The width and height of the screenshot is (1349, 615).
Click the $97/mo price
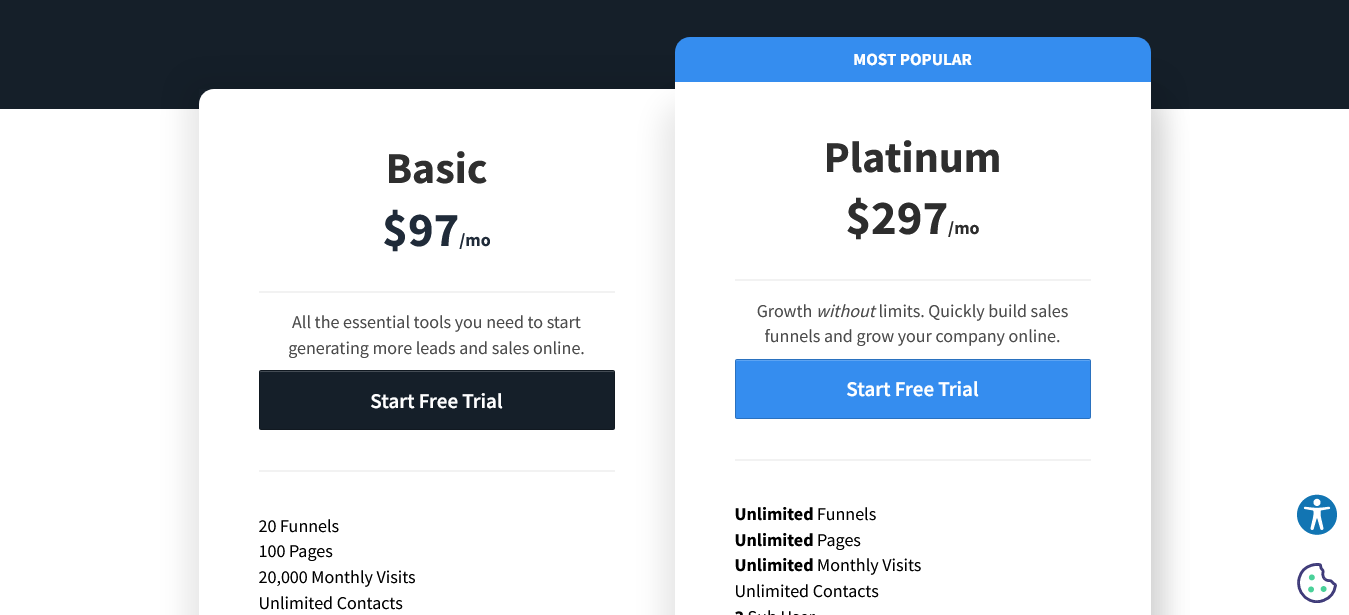436,229
